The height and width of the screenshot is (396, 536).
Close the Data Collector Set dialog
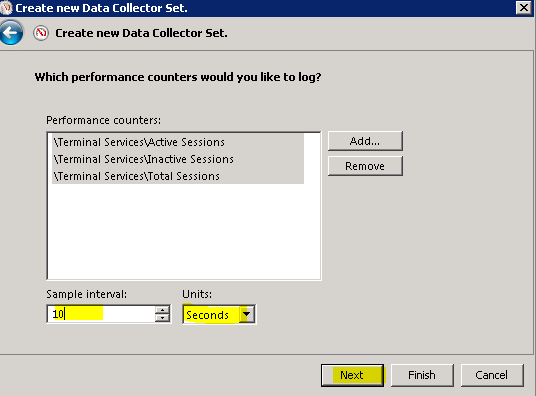click(x=524, y=8)
